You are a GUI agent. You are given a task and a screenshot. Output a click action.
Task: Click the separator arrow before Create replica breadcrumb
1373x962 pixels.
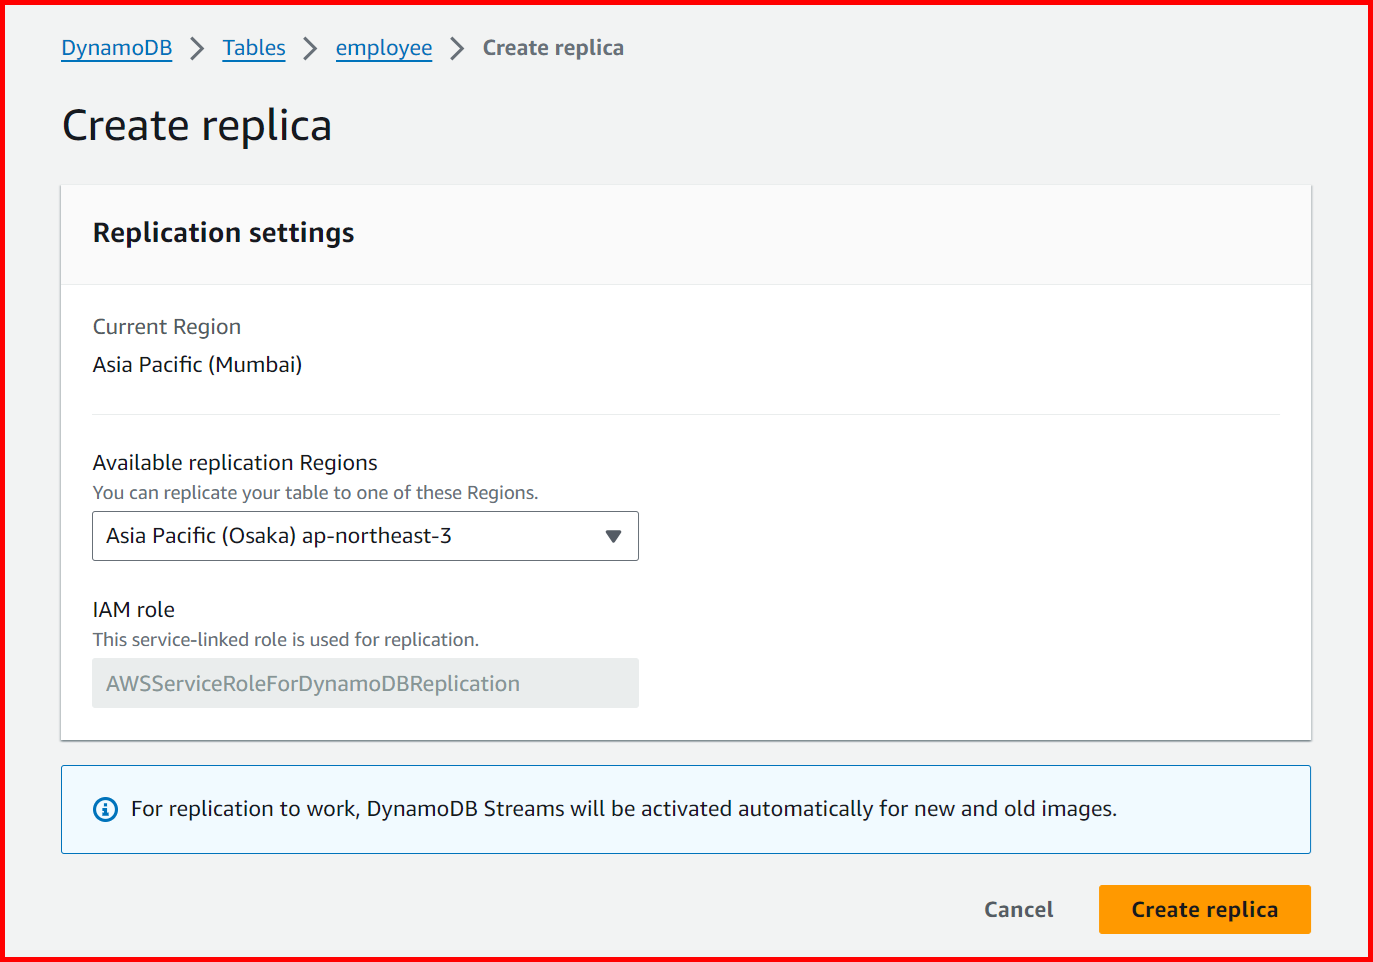point(458,47)
